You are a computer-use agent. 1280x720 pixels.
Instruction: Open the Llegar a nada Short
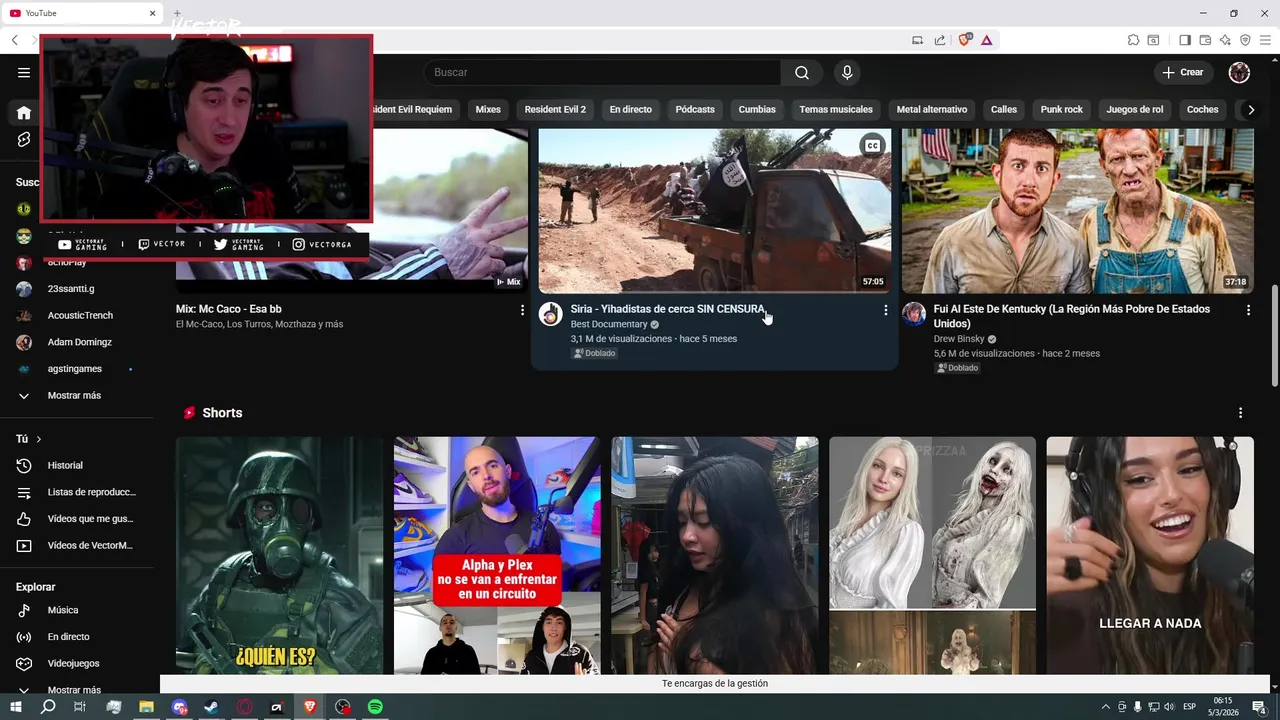[x=1150, y=555]
